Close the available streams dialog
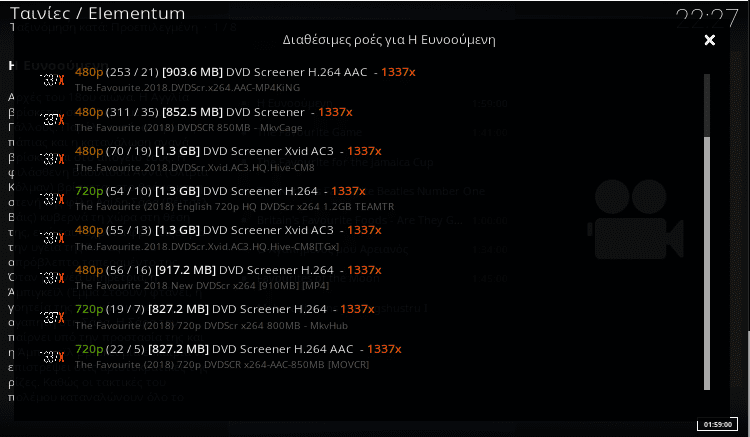The image size is (750, 437). point(710,40)
